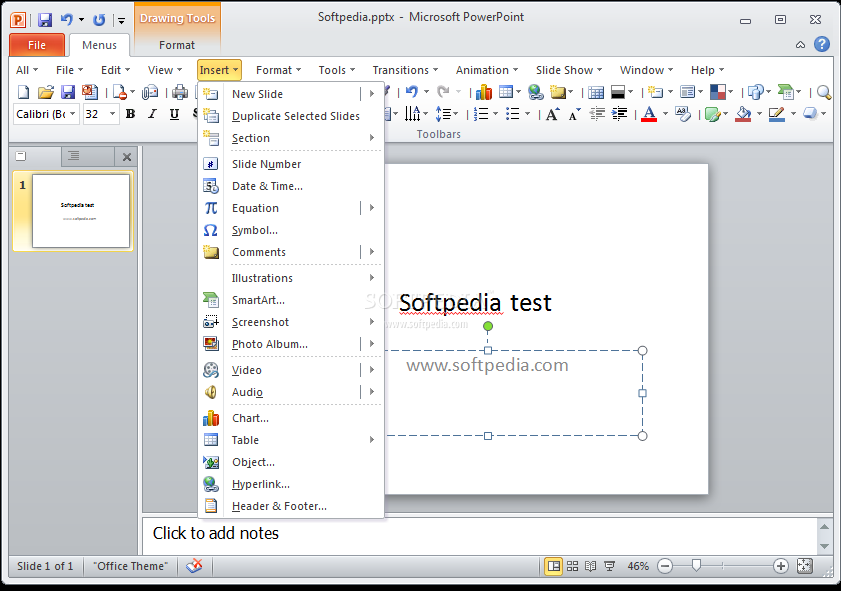
Task: Click the Open folder icon in toolbar
Action: pos(46,92)
